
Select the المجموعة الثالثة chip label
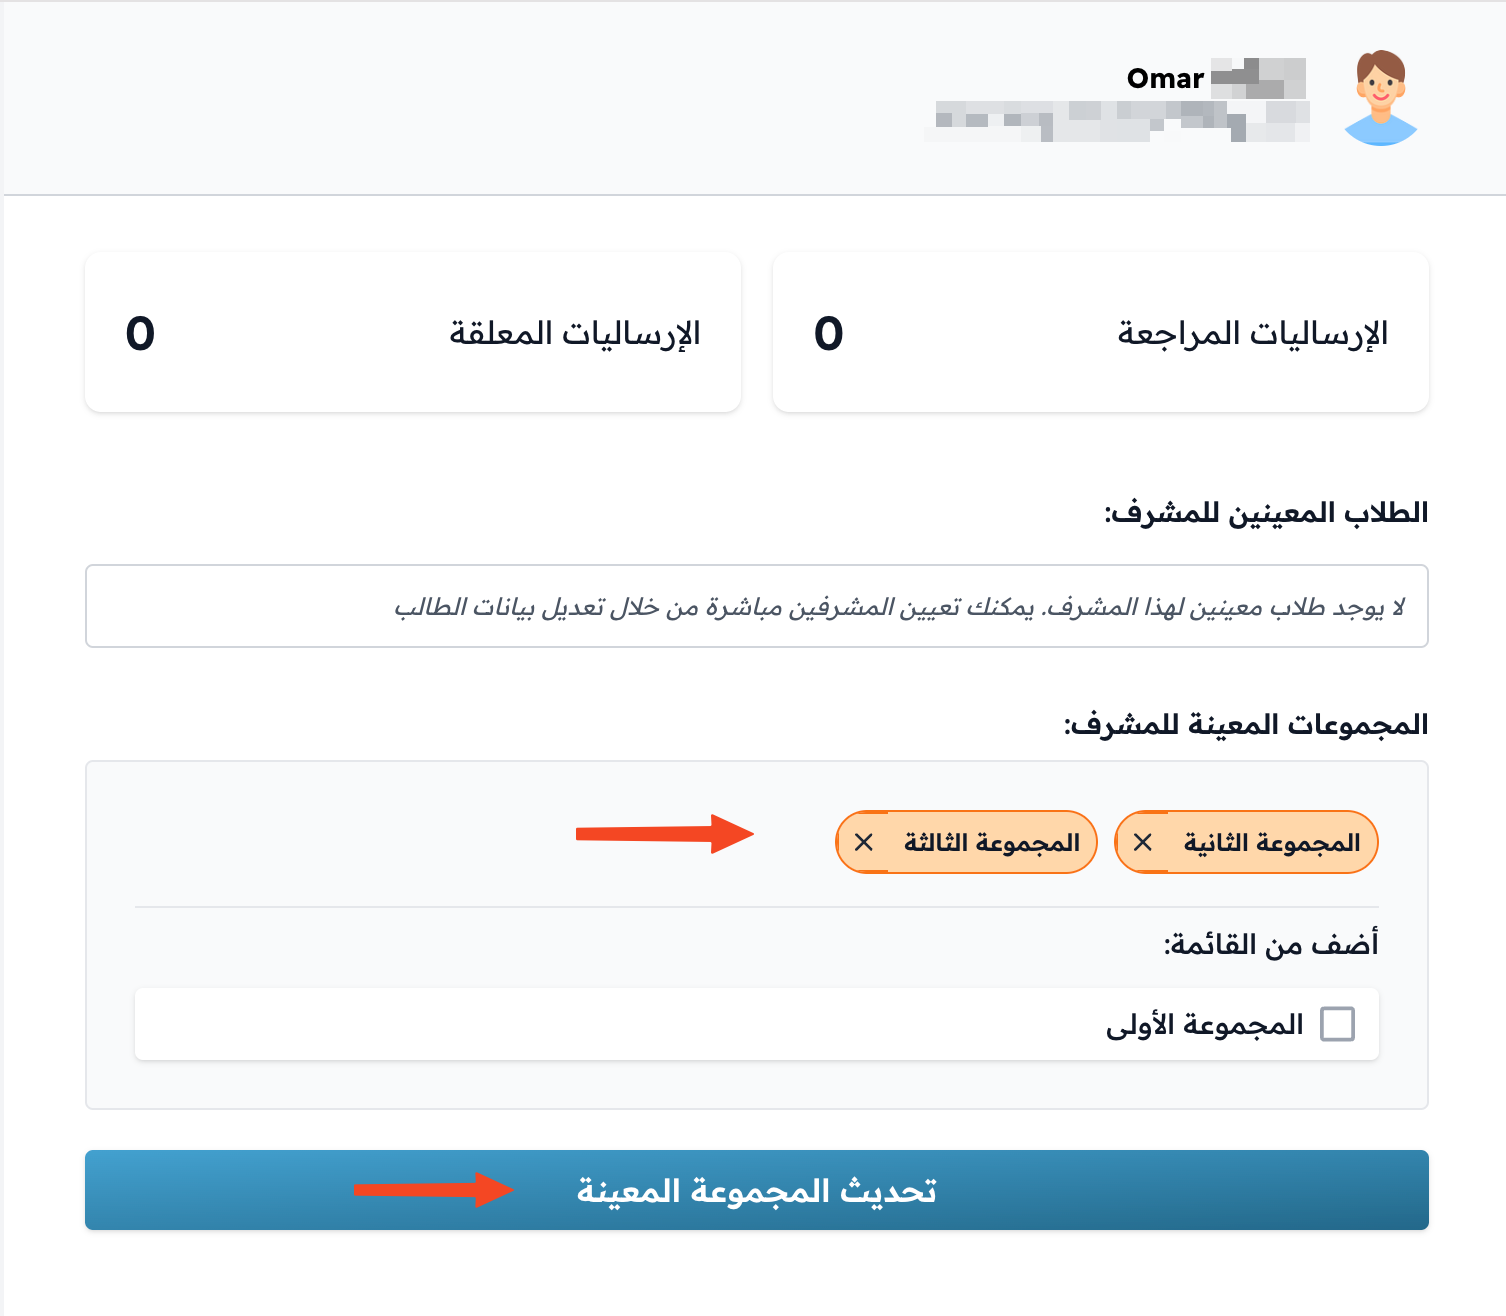click(x=992, y=843)
